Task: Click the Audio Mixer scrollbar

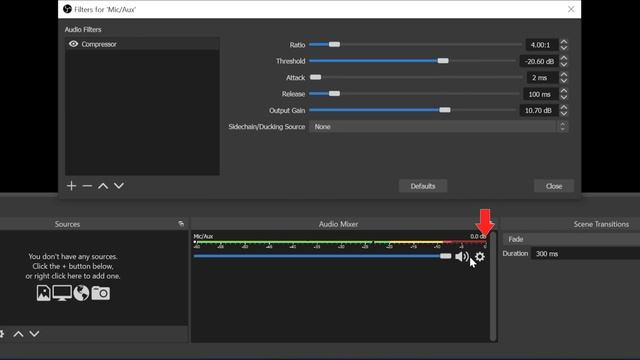Action: [493, 286]
